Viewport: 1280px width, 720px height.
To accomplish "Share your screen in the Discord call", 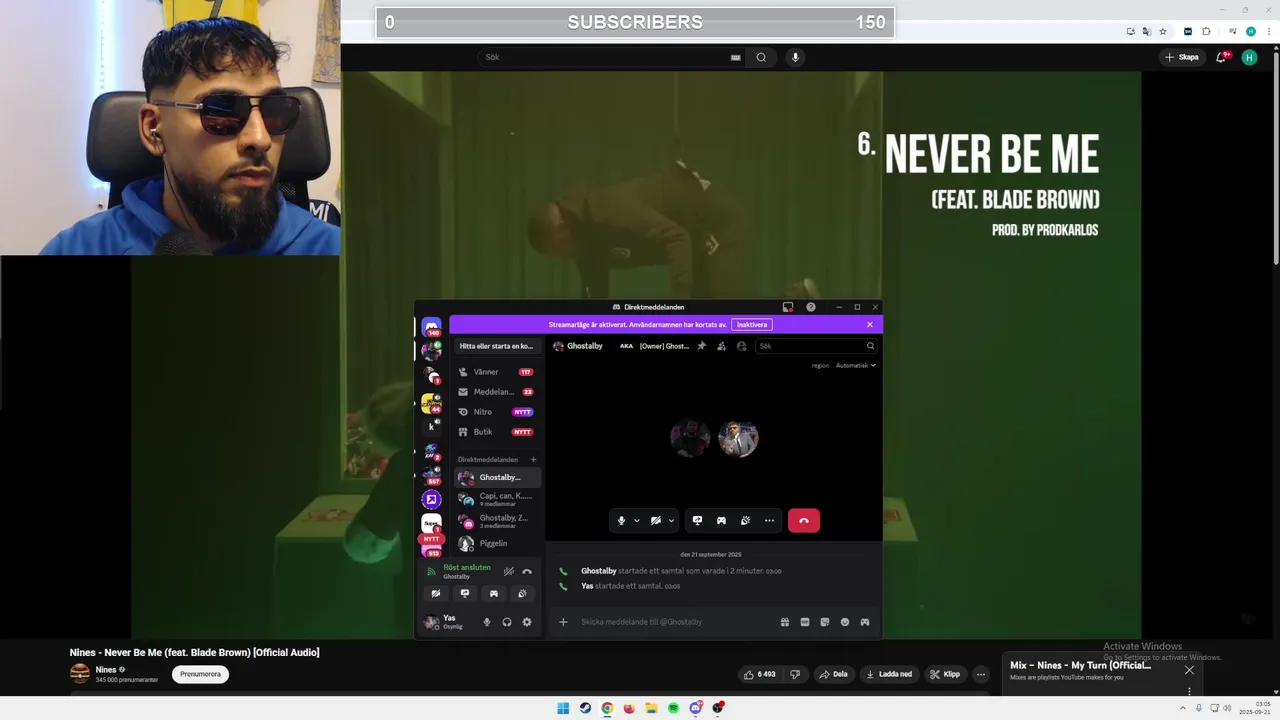I will pos(697,520).
